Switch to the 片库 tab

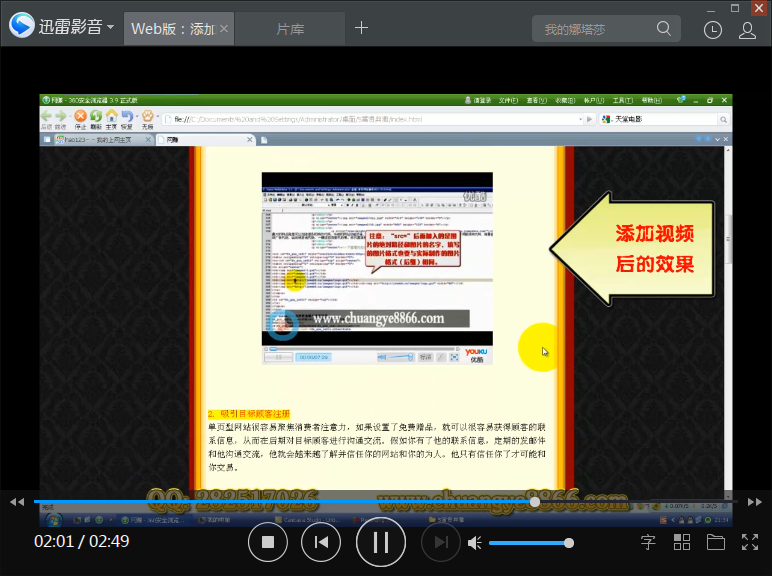click(x=290, y=29)
